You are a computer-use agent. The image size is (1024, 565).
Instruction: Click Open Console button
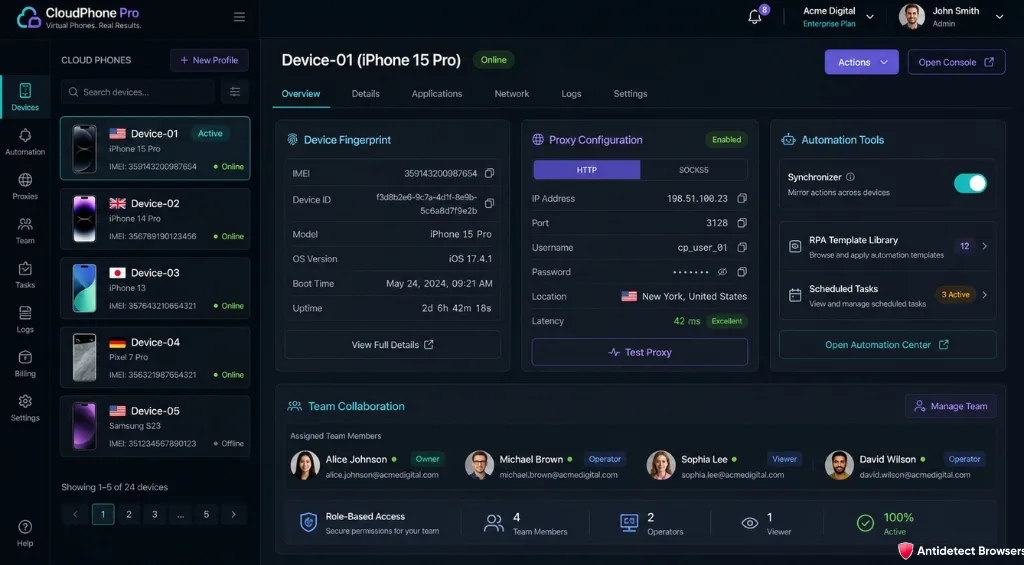click(x=956, y=62)
